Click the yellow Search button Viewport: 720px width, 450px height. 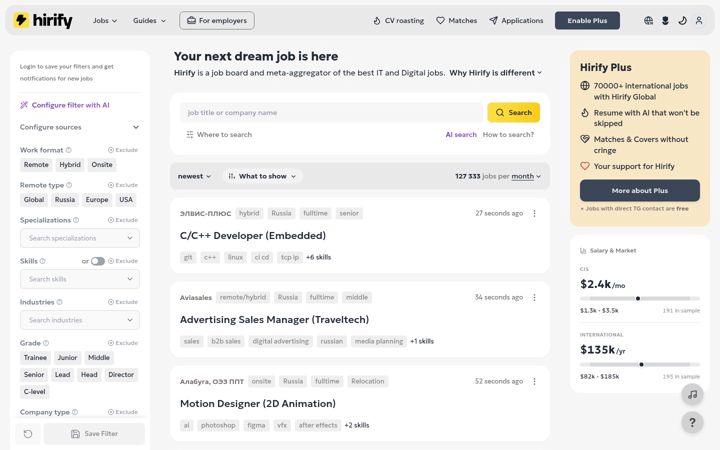click(513, 112)
